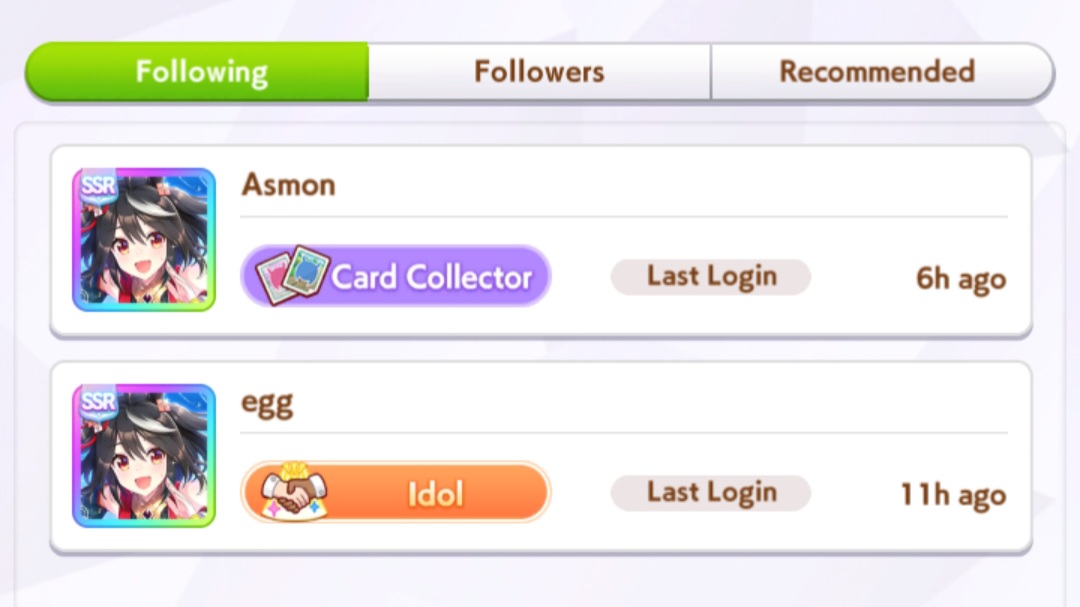1080x607 pixels.
Task: Click the SSR badge on Asmon's avatar
Action: click(x=98, y=186)
